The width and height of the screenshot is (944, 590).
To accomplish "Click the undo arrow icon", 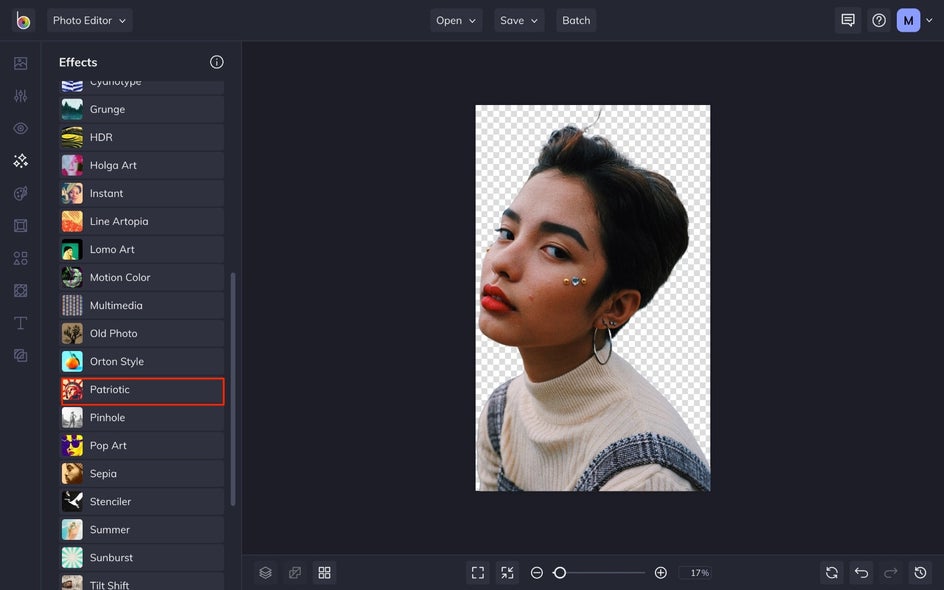I will click(x=862, y=573).
